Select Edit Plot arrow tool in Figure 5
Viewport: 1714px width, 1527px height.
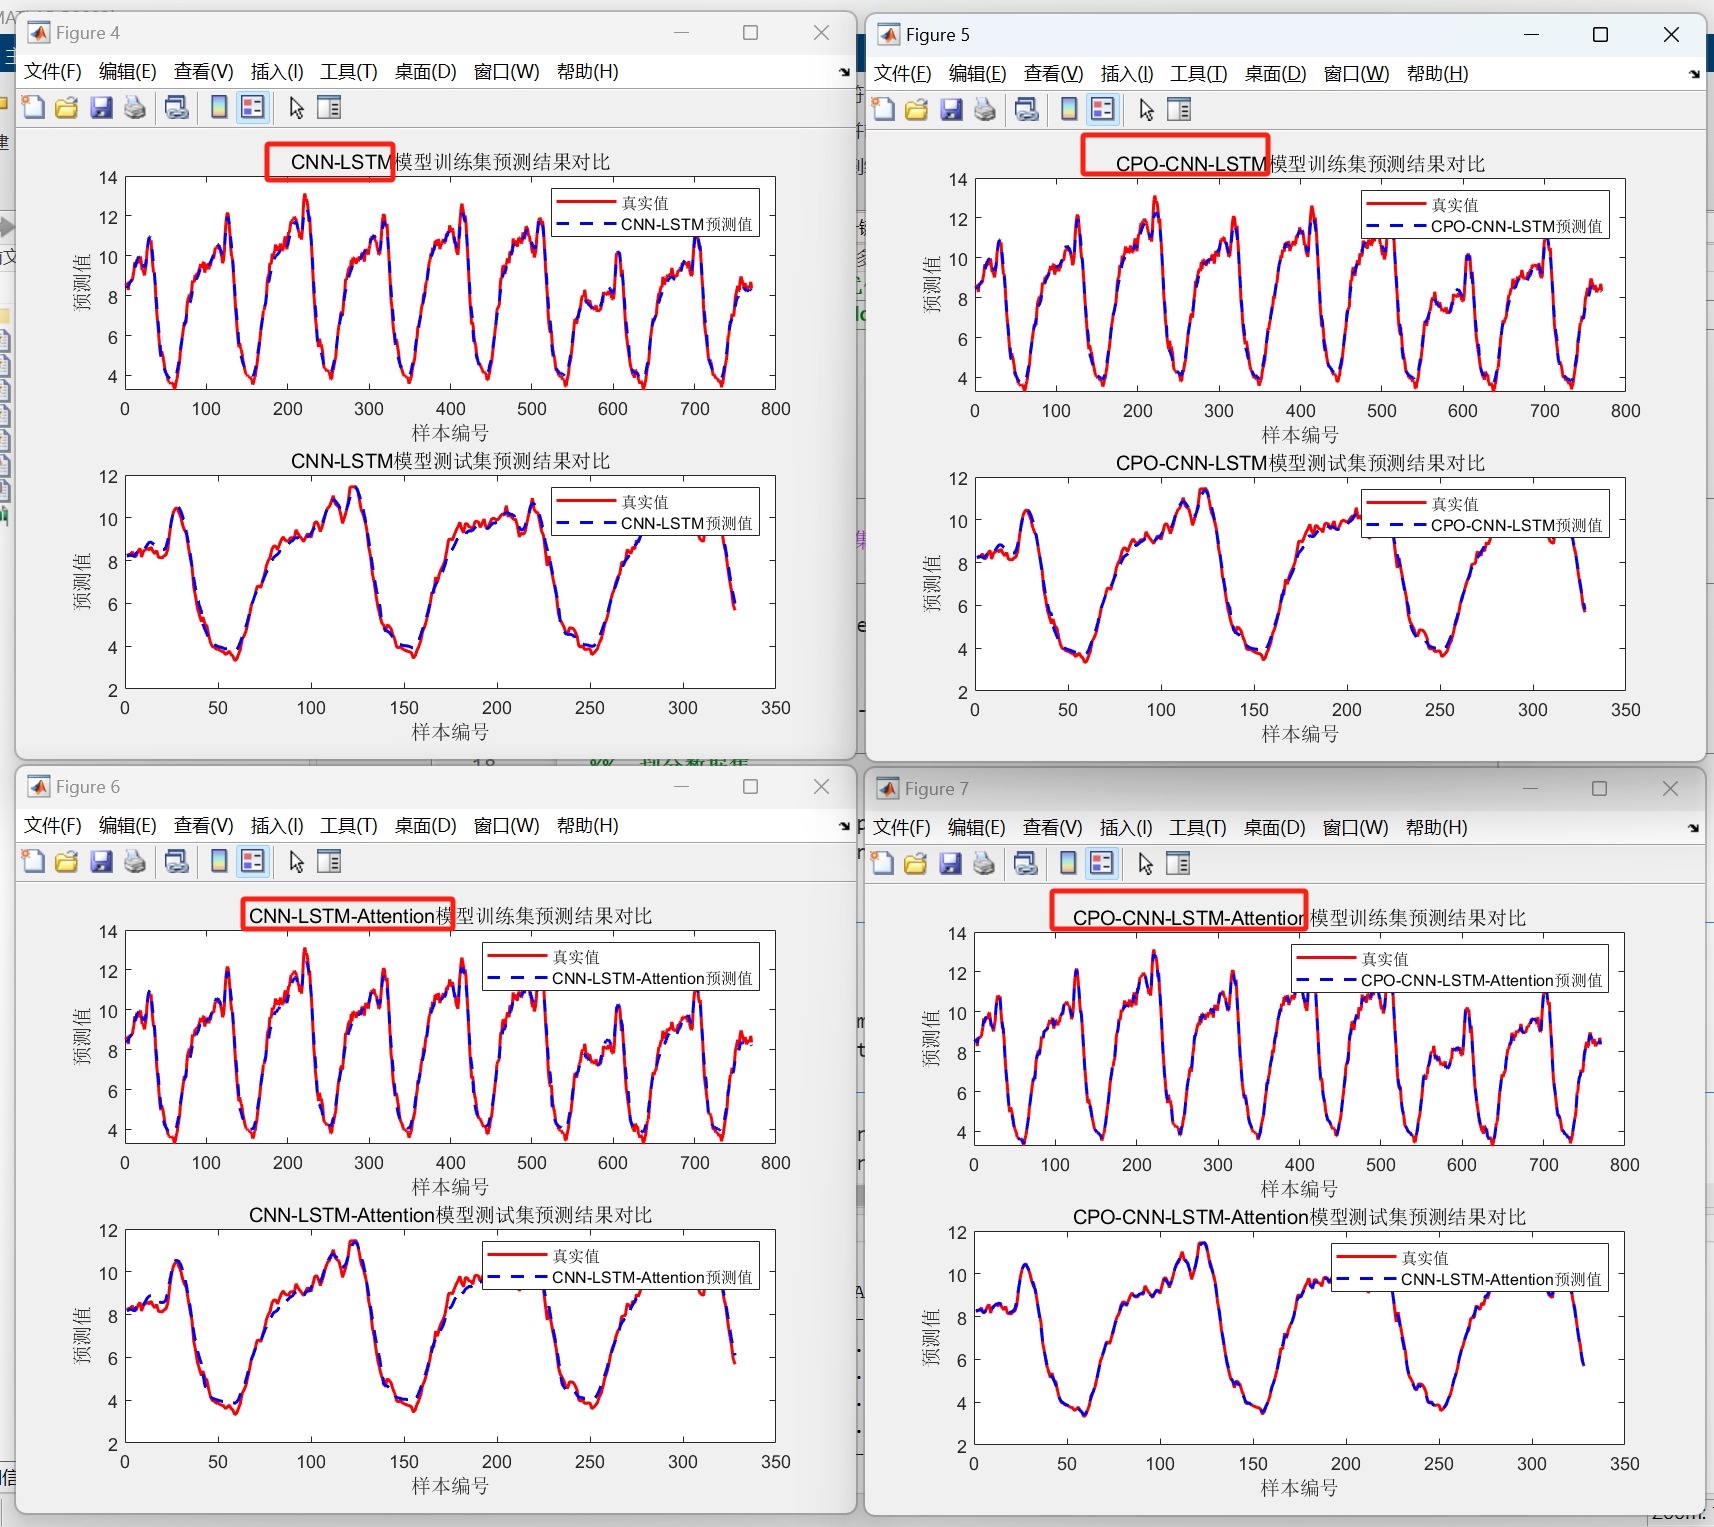coord(1146,109)
